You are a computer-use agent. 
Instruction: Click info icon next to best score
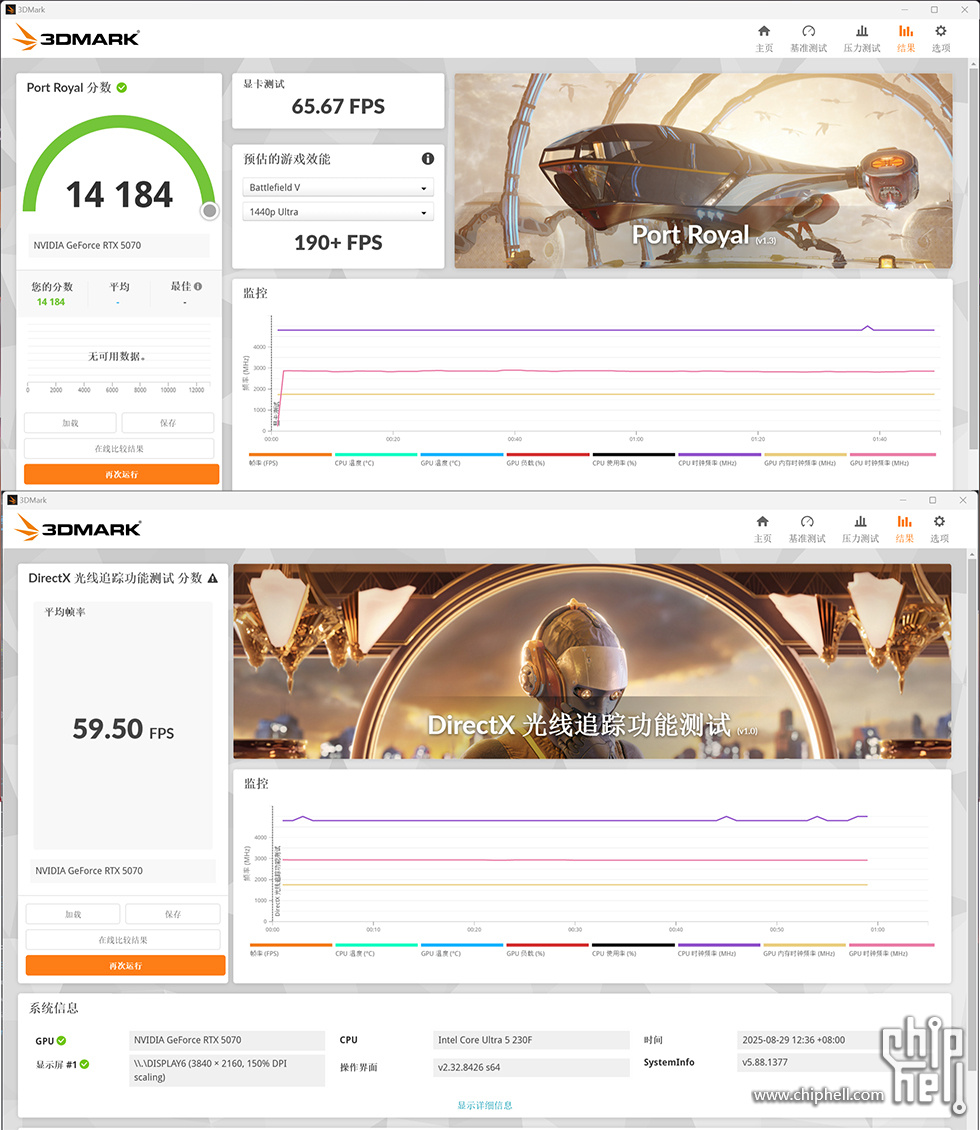point(198,286)
